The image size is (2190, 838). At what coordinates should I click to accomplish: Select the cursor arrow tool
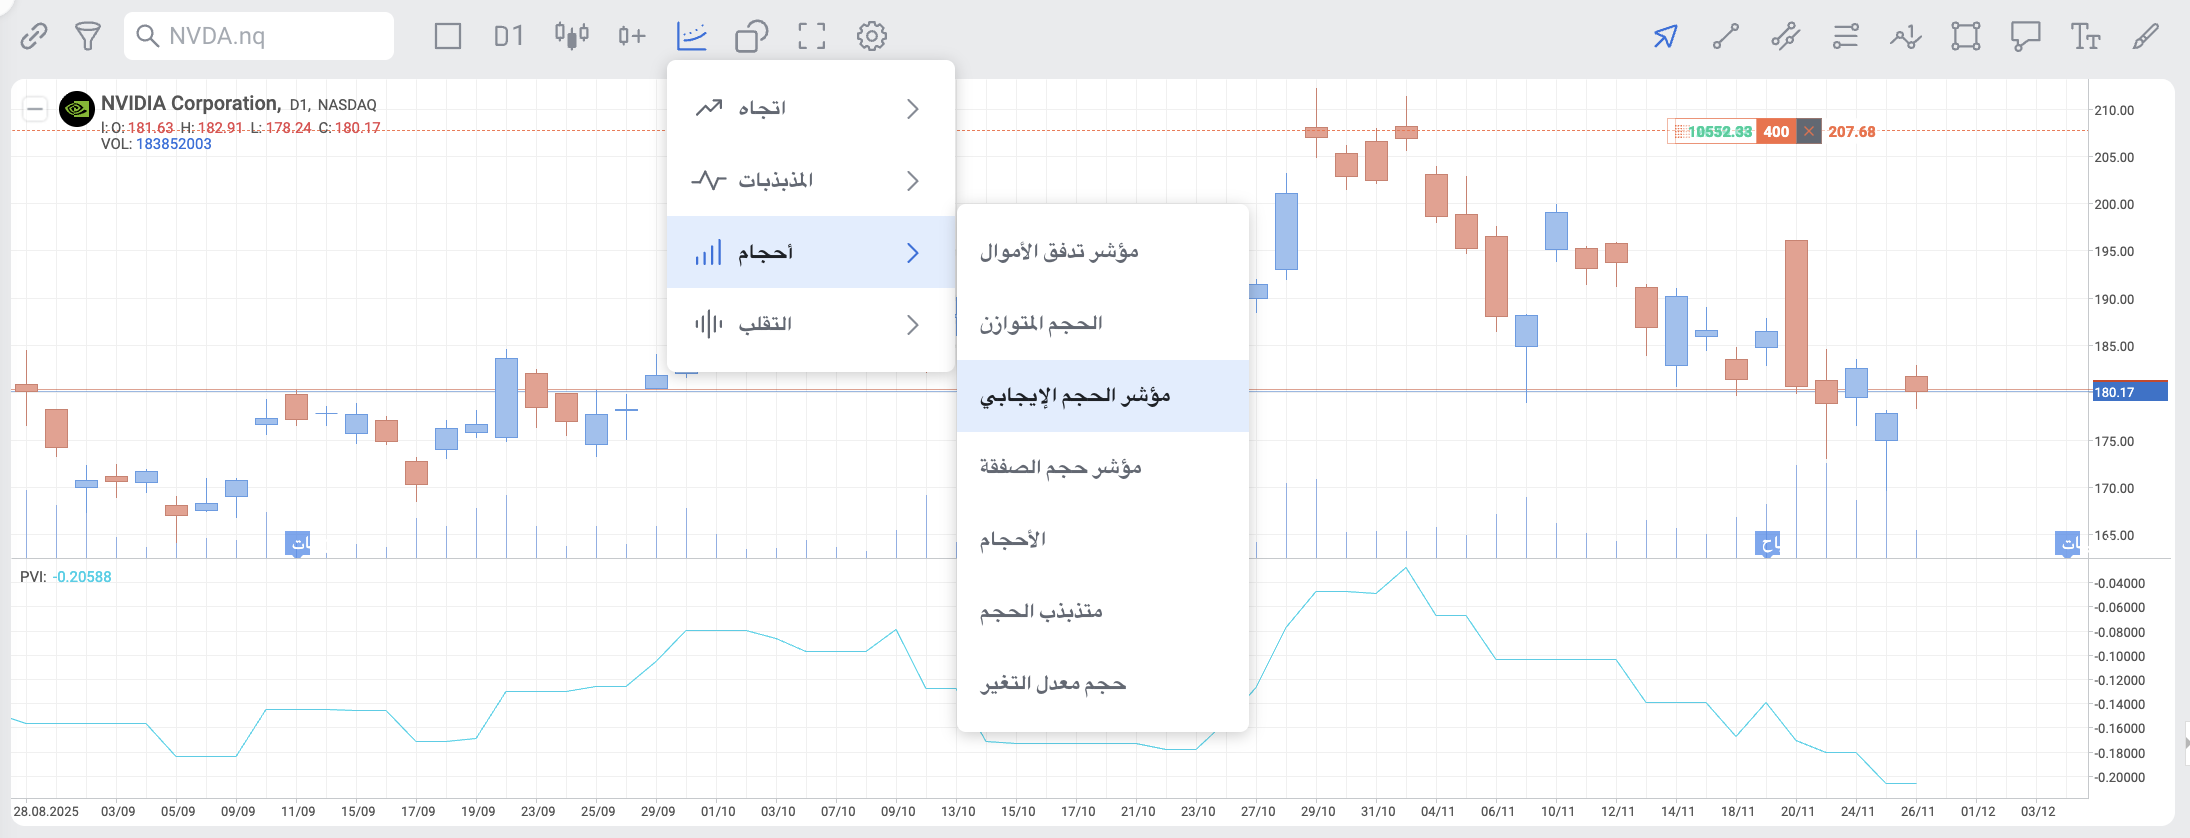point(1665,37)
